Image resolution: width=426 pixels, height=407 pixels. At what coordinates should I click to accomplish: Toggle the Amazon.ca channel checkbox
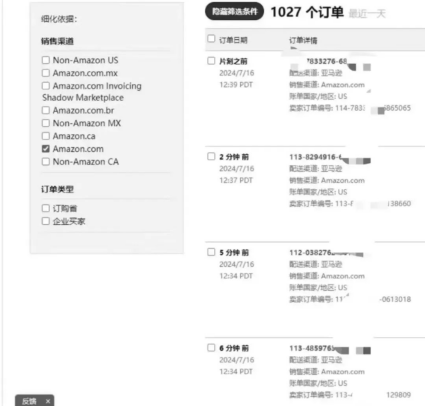46,136
